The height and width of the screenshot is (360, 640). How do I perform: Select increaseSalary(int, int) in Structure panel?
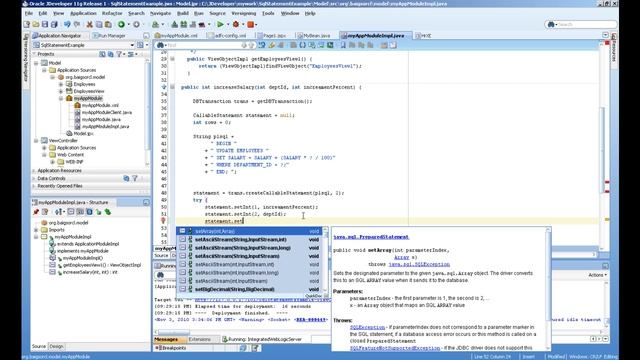coord(90,272)
